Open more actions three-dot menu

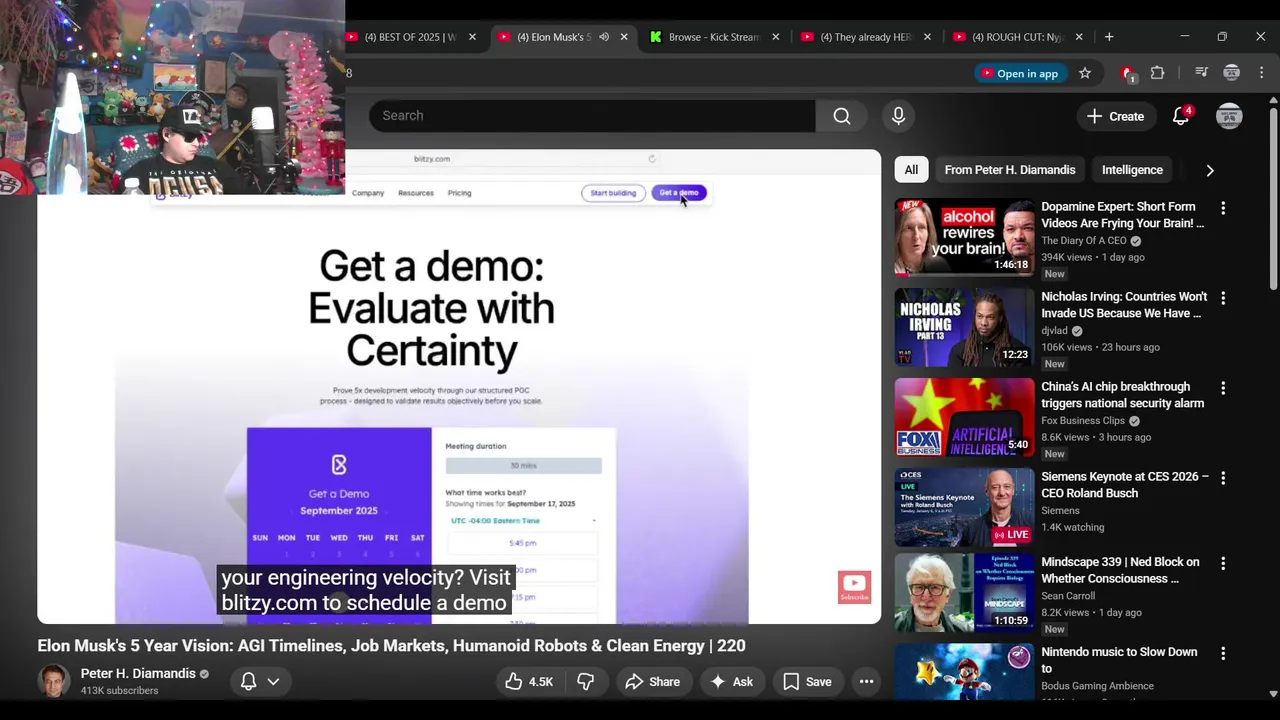(x=867, y=682)
